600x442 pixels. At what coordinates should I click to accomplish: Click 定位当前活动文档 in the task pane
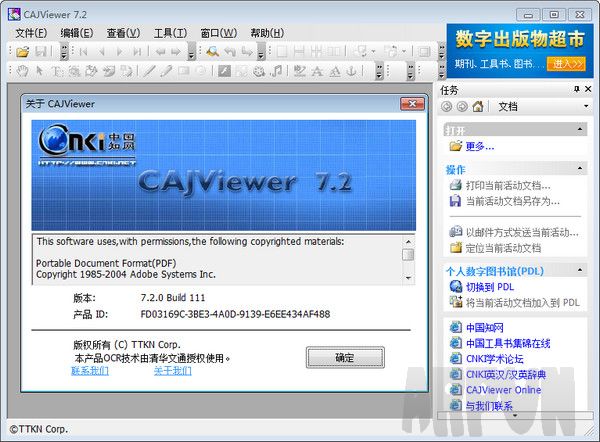coord(503,248)
